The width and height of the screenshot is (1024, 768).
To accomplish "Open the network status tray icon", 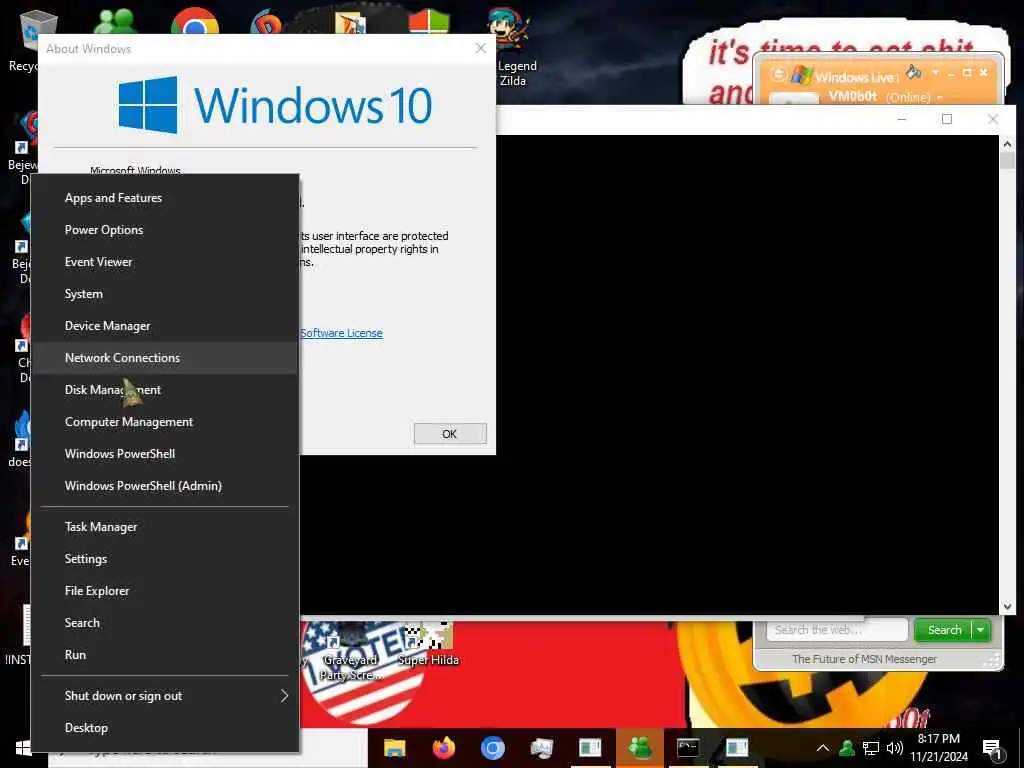I will (x=871, y=748).
